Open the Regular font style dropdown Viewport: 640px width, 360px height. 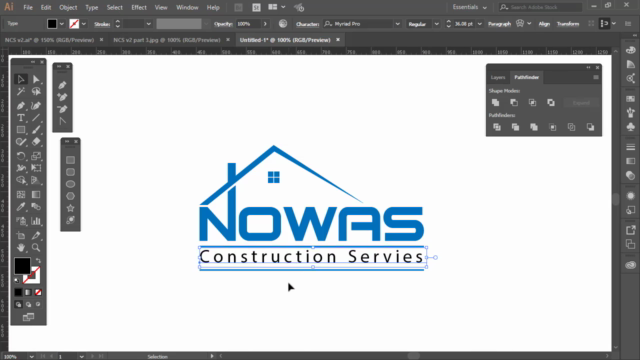(x=436, y=24)
